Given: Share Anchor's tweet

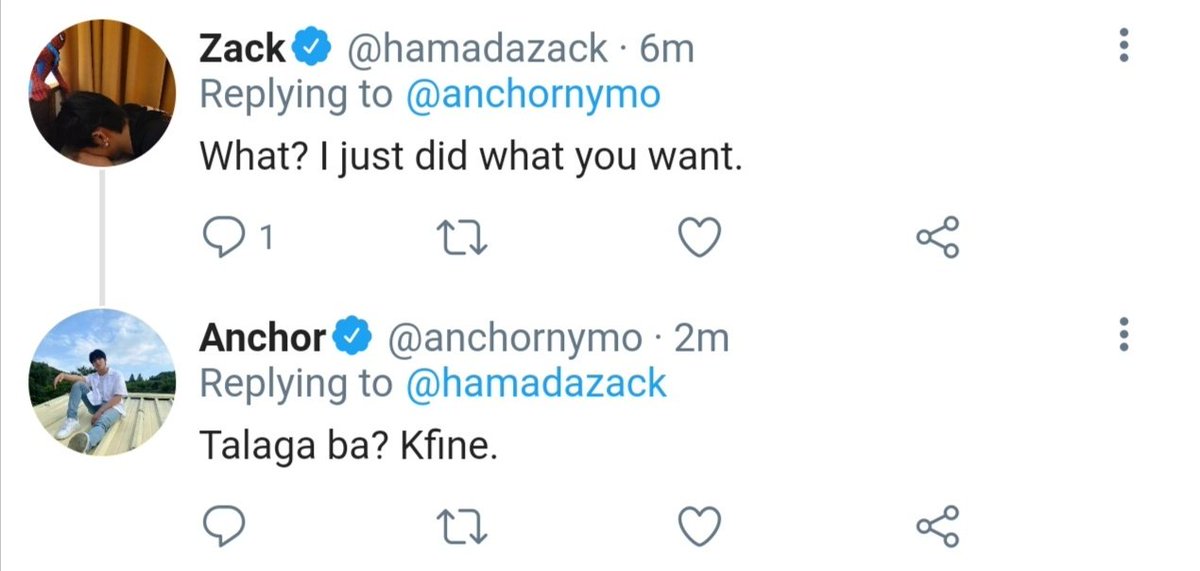Looking at the screenshot, I should 937,524.
